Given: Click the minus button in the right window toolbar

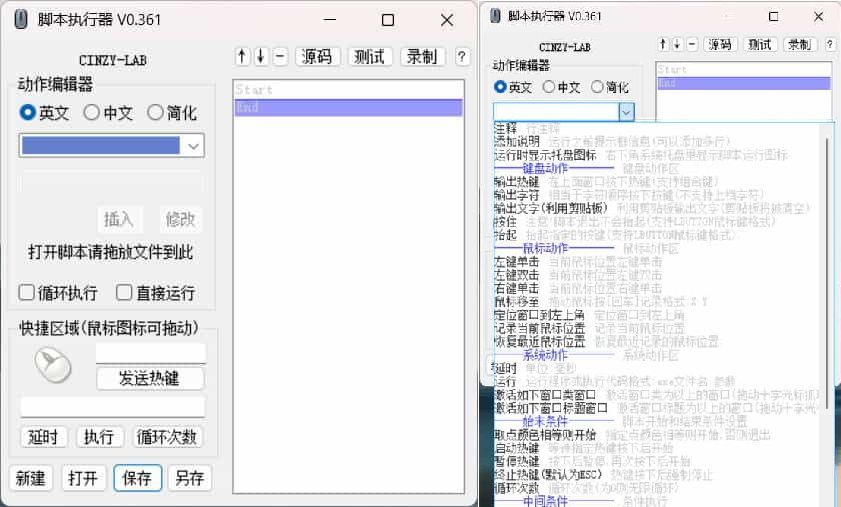Looking at the screenshot, I should pos(692,45).
